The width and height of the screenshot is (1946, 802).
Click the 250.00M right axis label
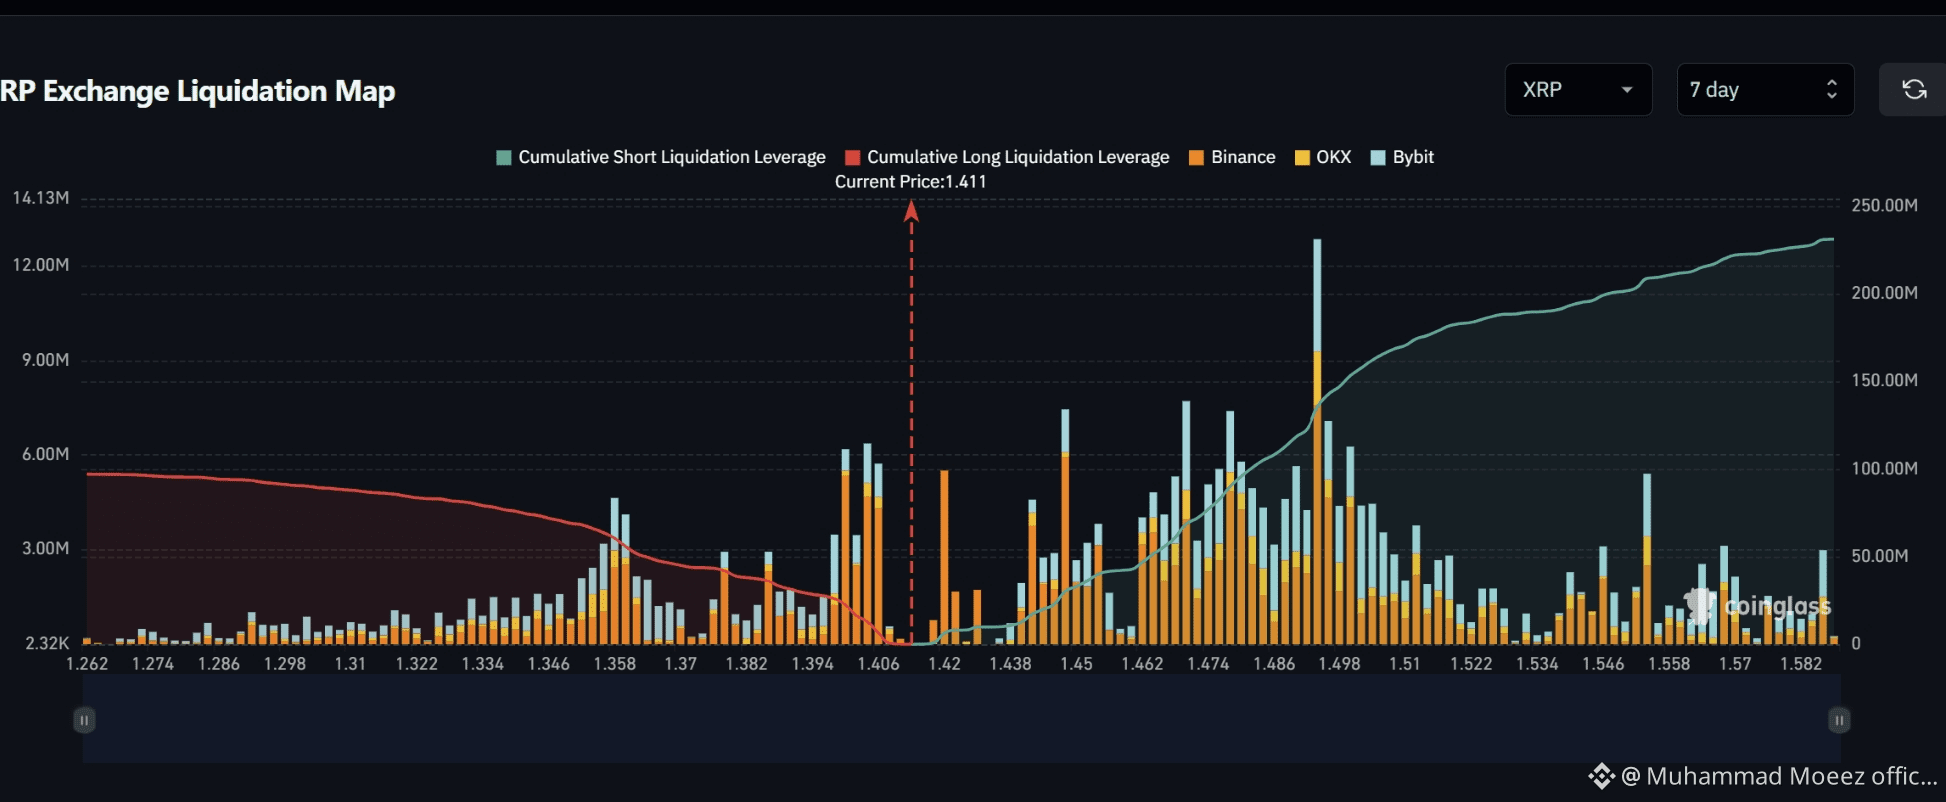pos(1885,205)
